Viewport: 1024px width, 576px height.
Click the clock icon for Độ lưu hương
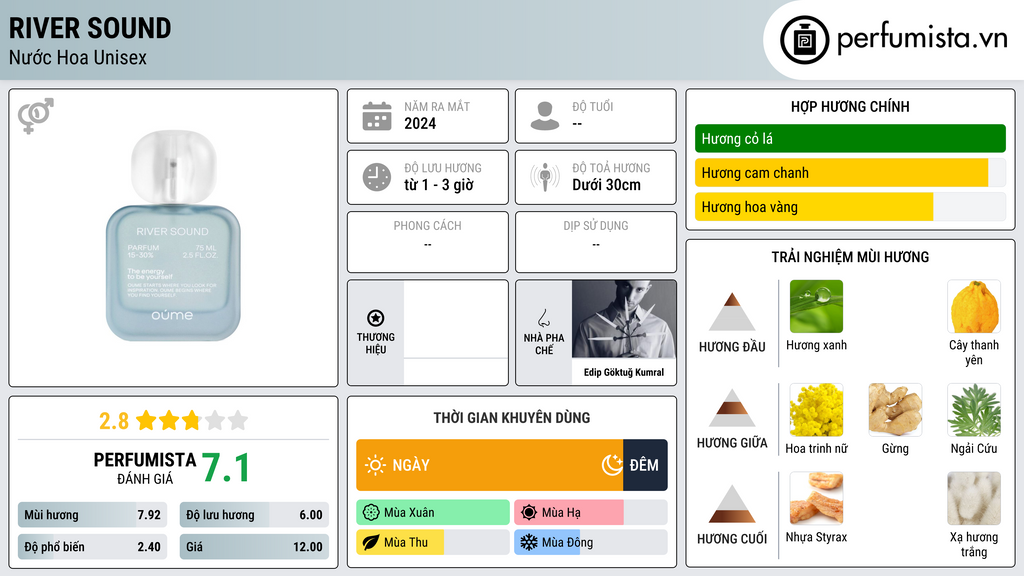point(377,177)
